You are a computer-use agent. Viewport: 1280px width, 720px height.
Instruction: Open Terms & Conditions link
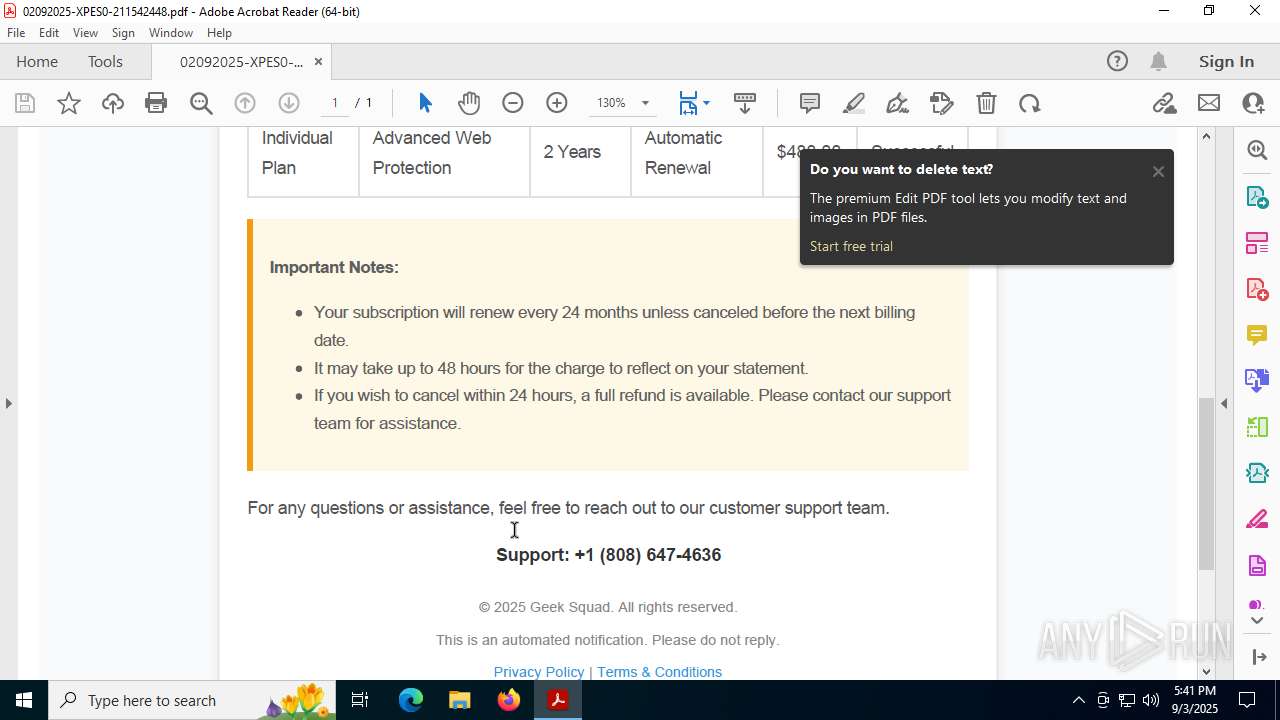[659, 672]
